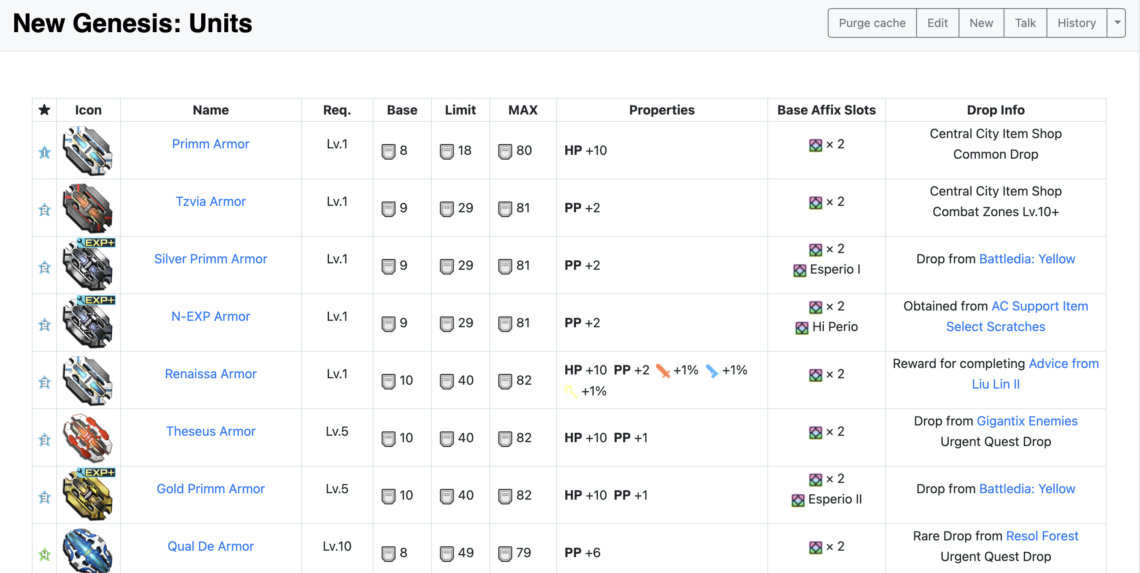The image size is (1140, 573).
Task: Click the rarity star in Primm Armor row
Action: point(44,152)
